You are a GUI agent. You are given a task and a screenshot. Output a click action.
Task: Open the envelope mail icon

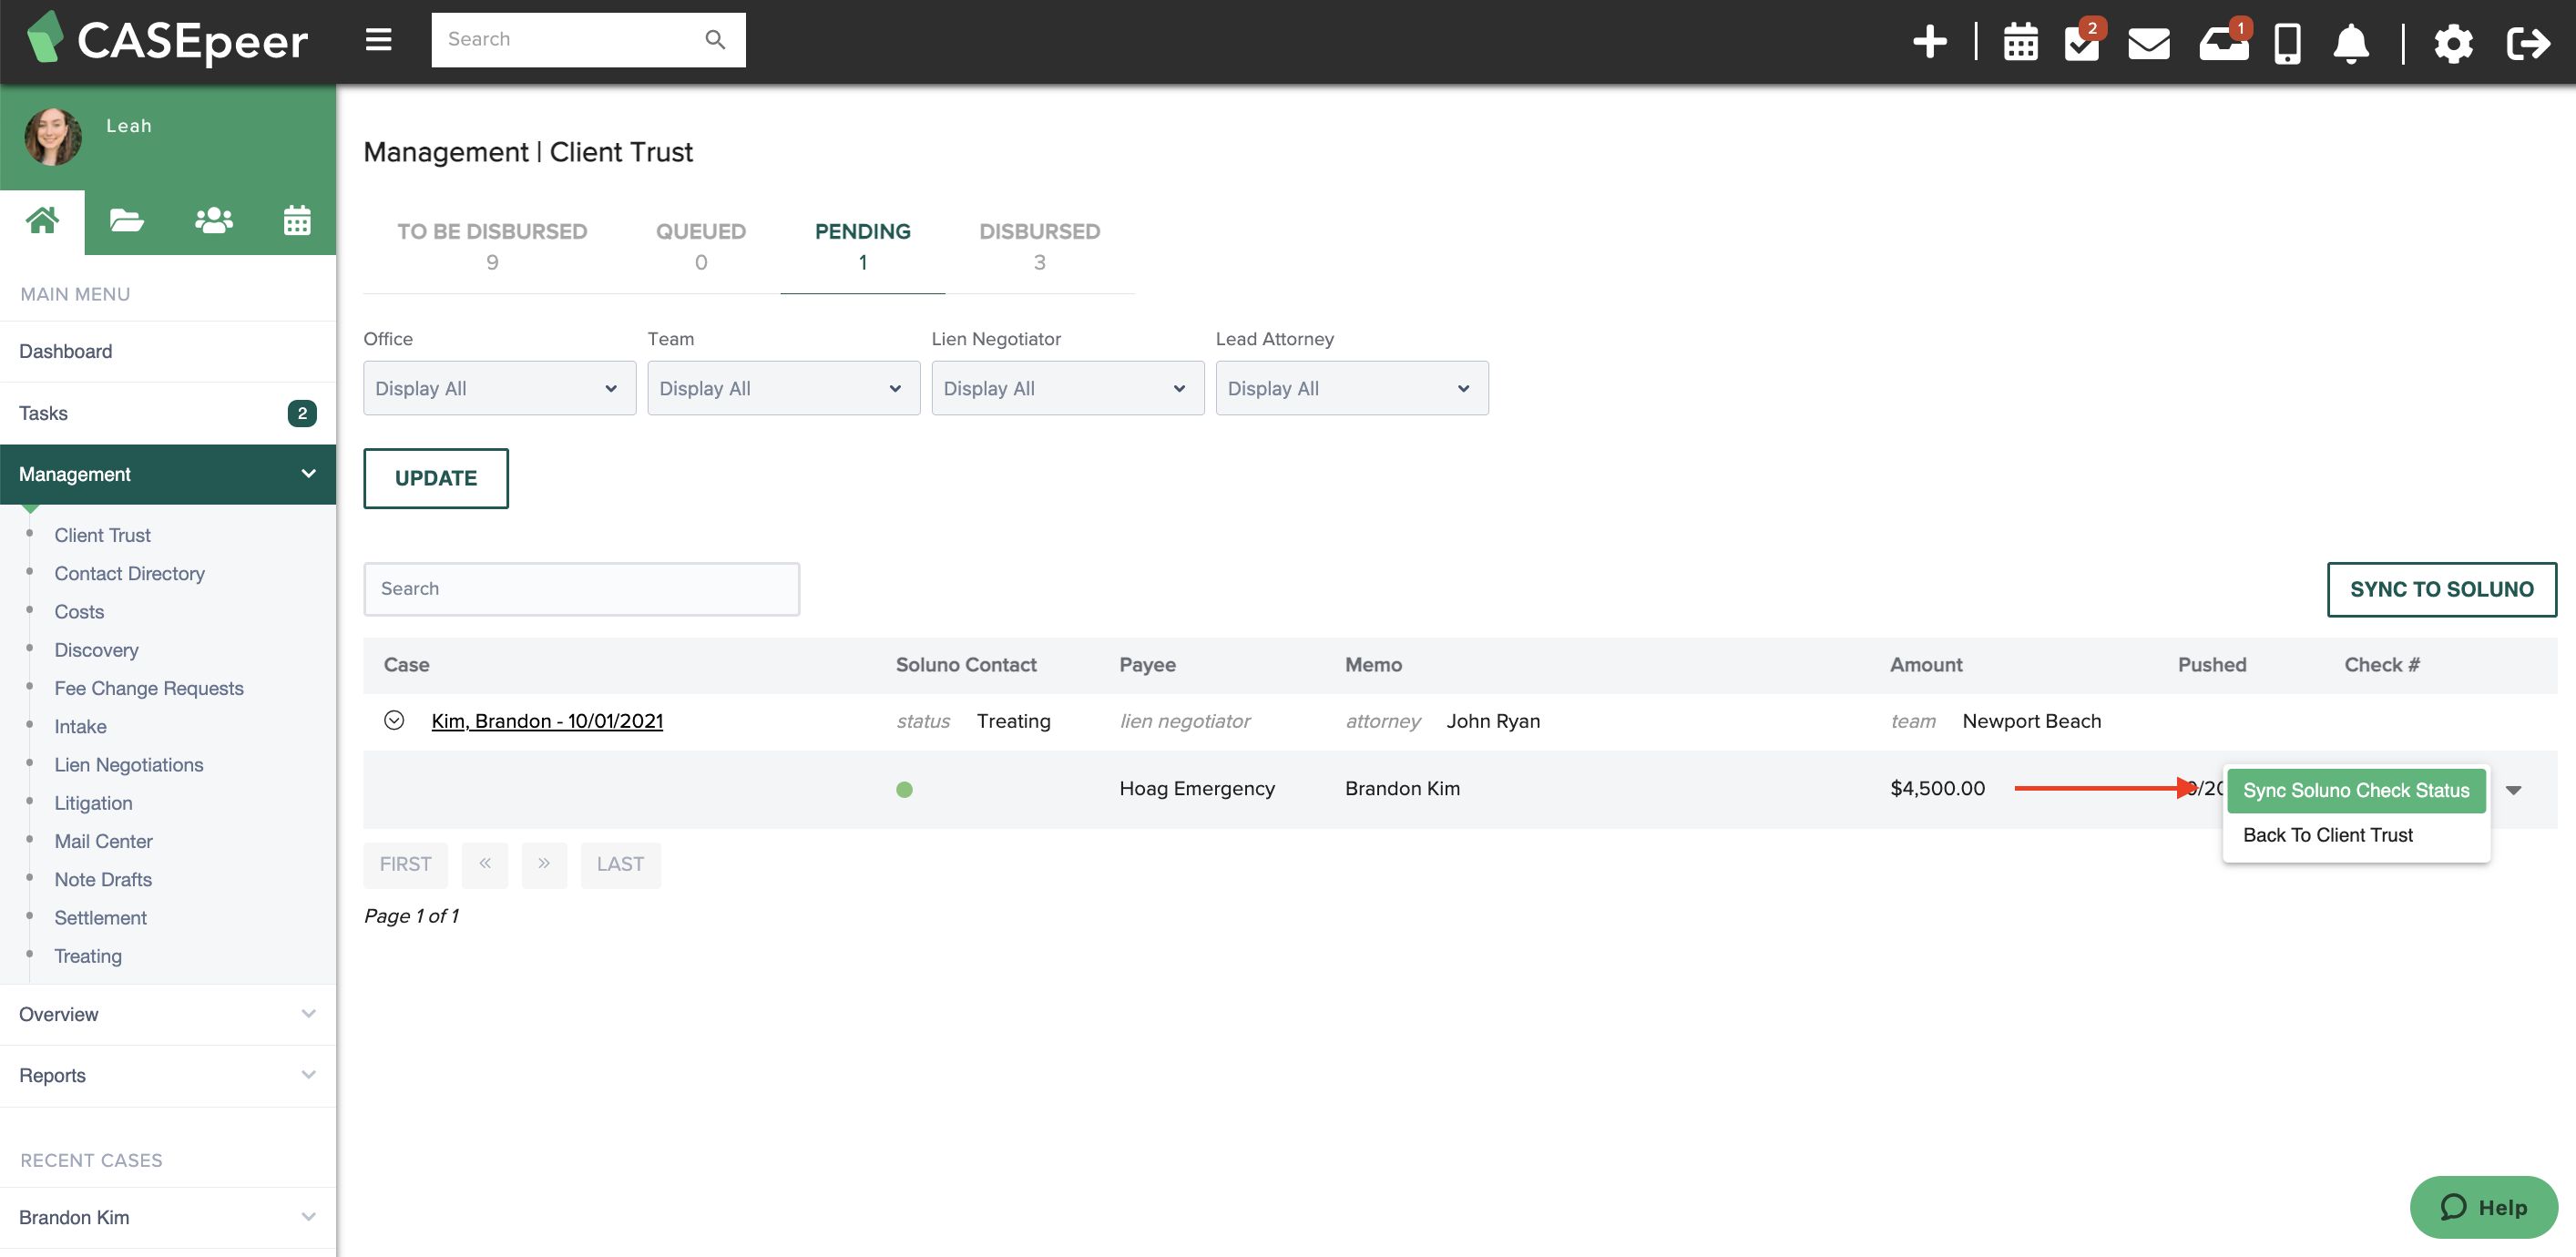tap(2148, 43)
